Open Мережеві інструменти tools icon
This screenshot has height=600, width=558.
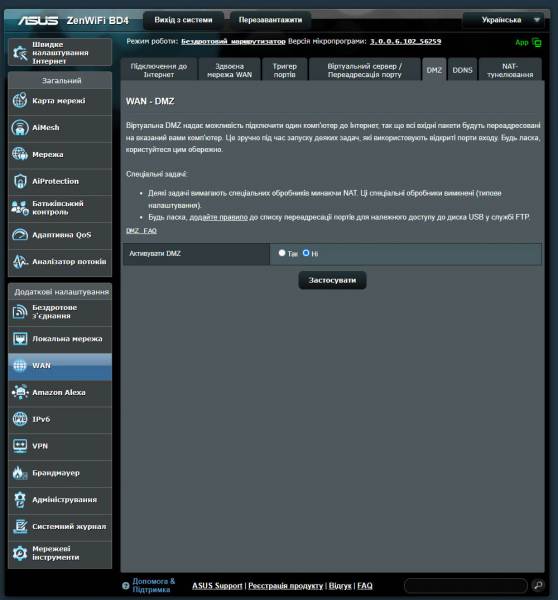pos(20,553)
